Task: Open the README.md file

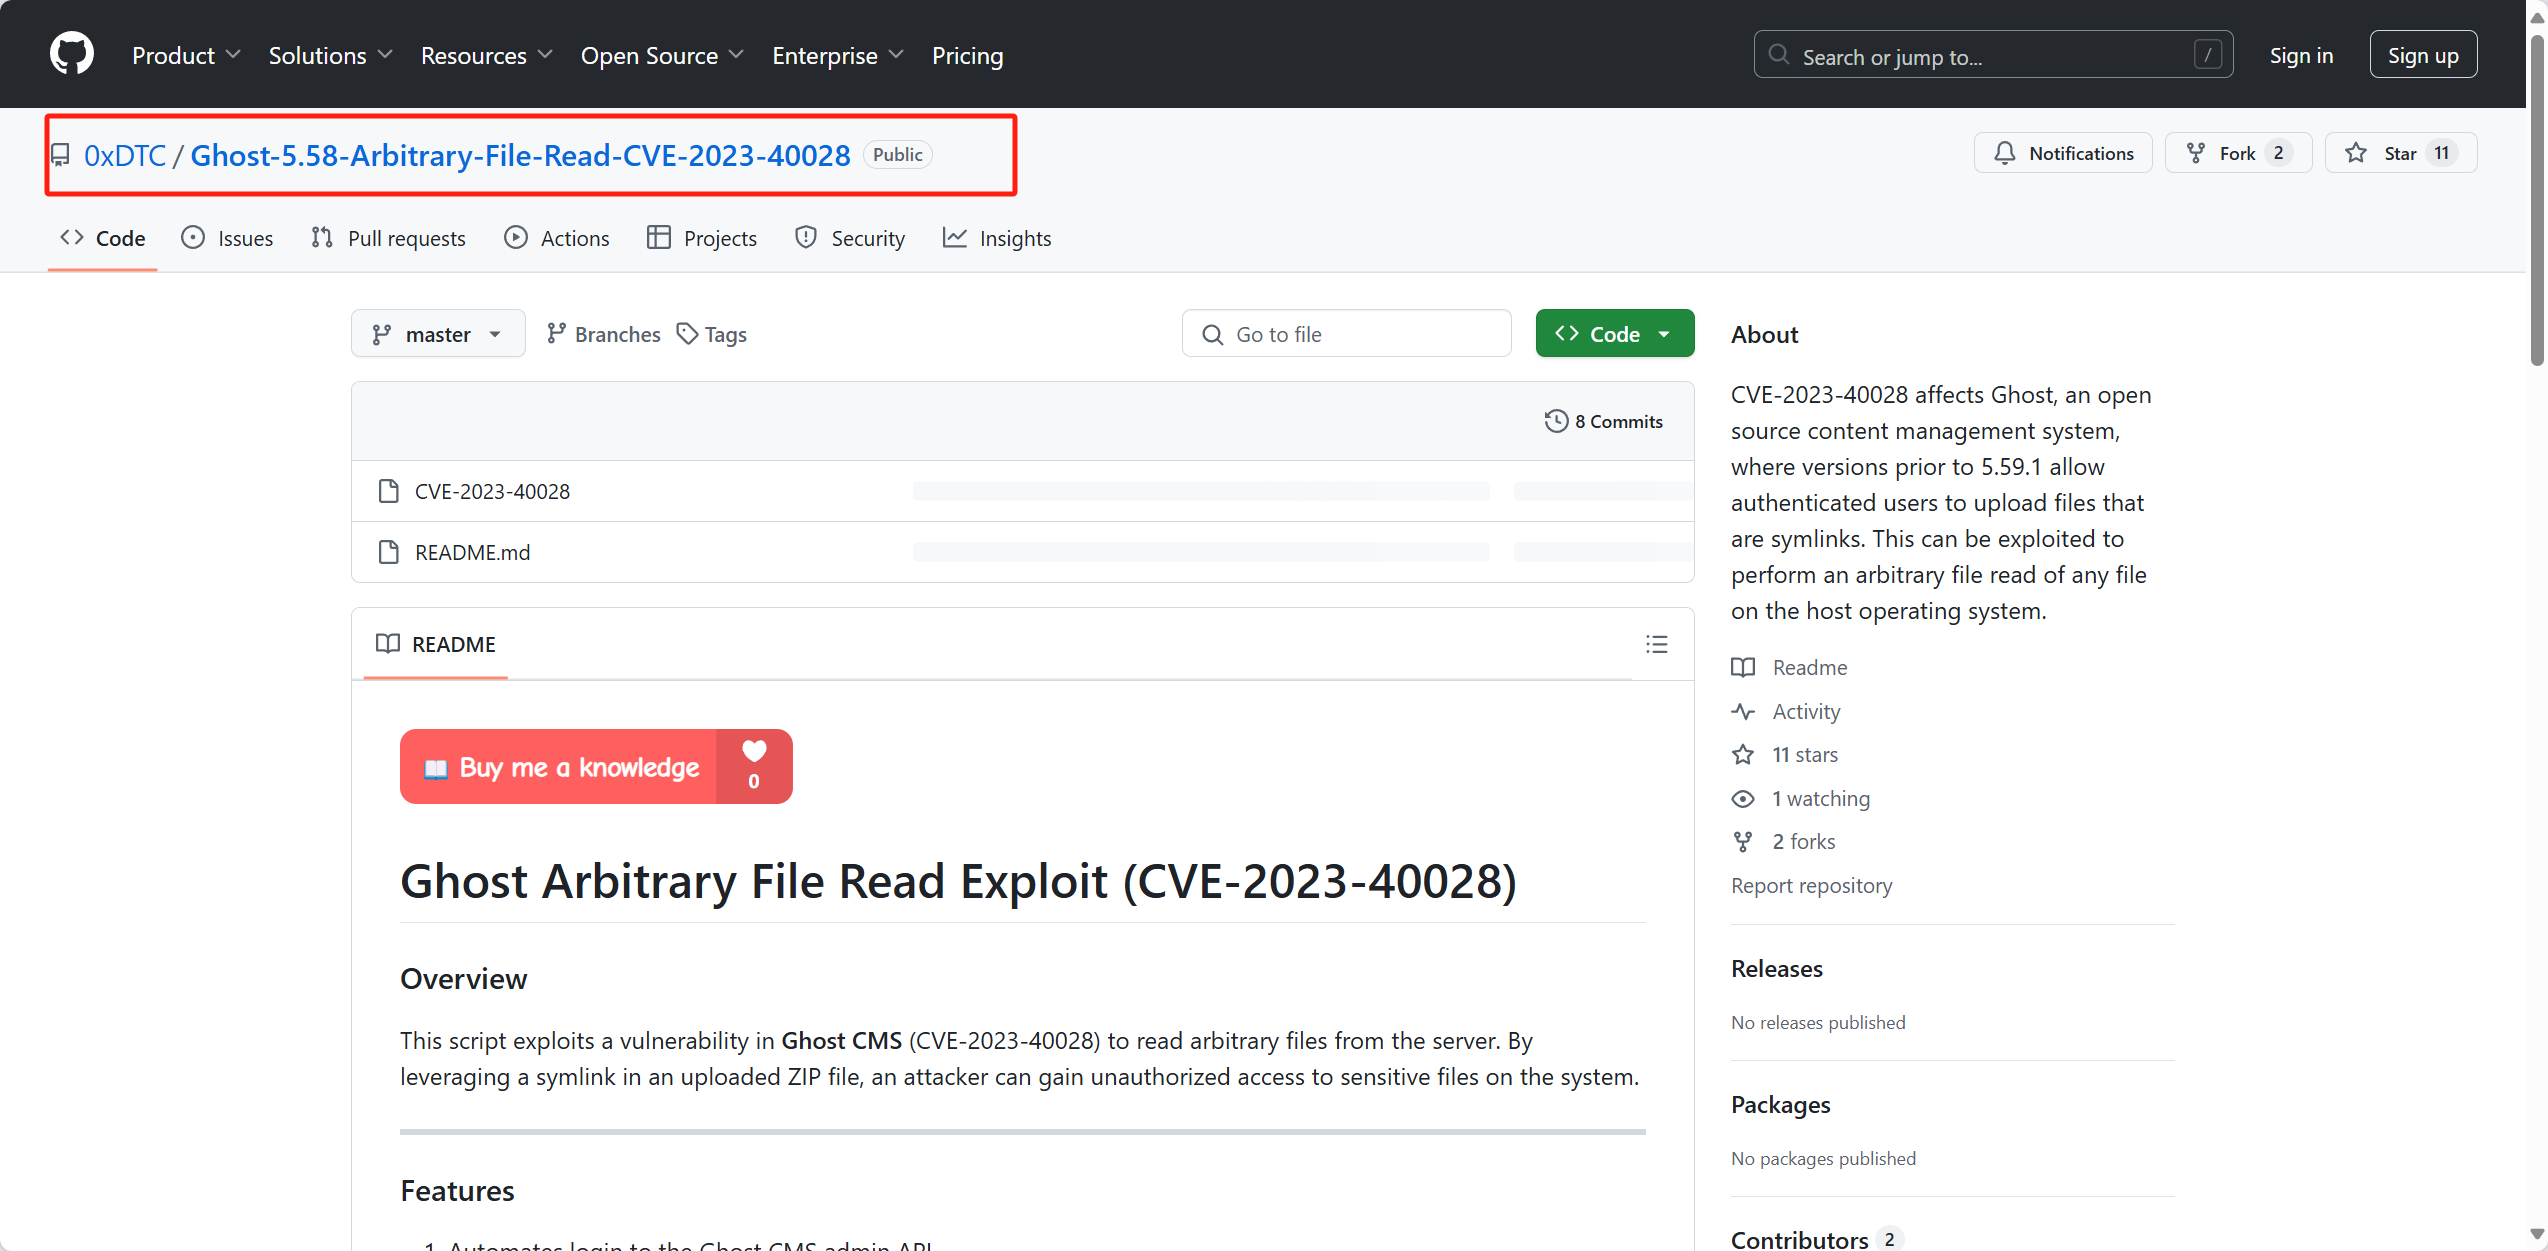Action: tap(472, 552)
